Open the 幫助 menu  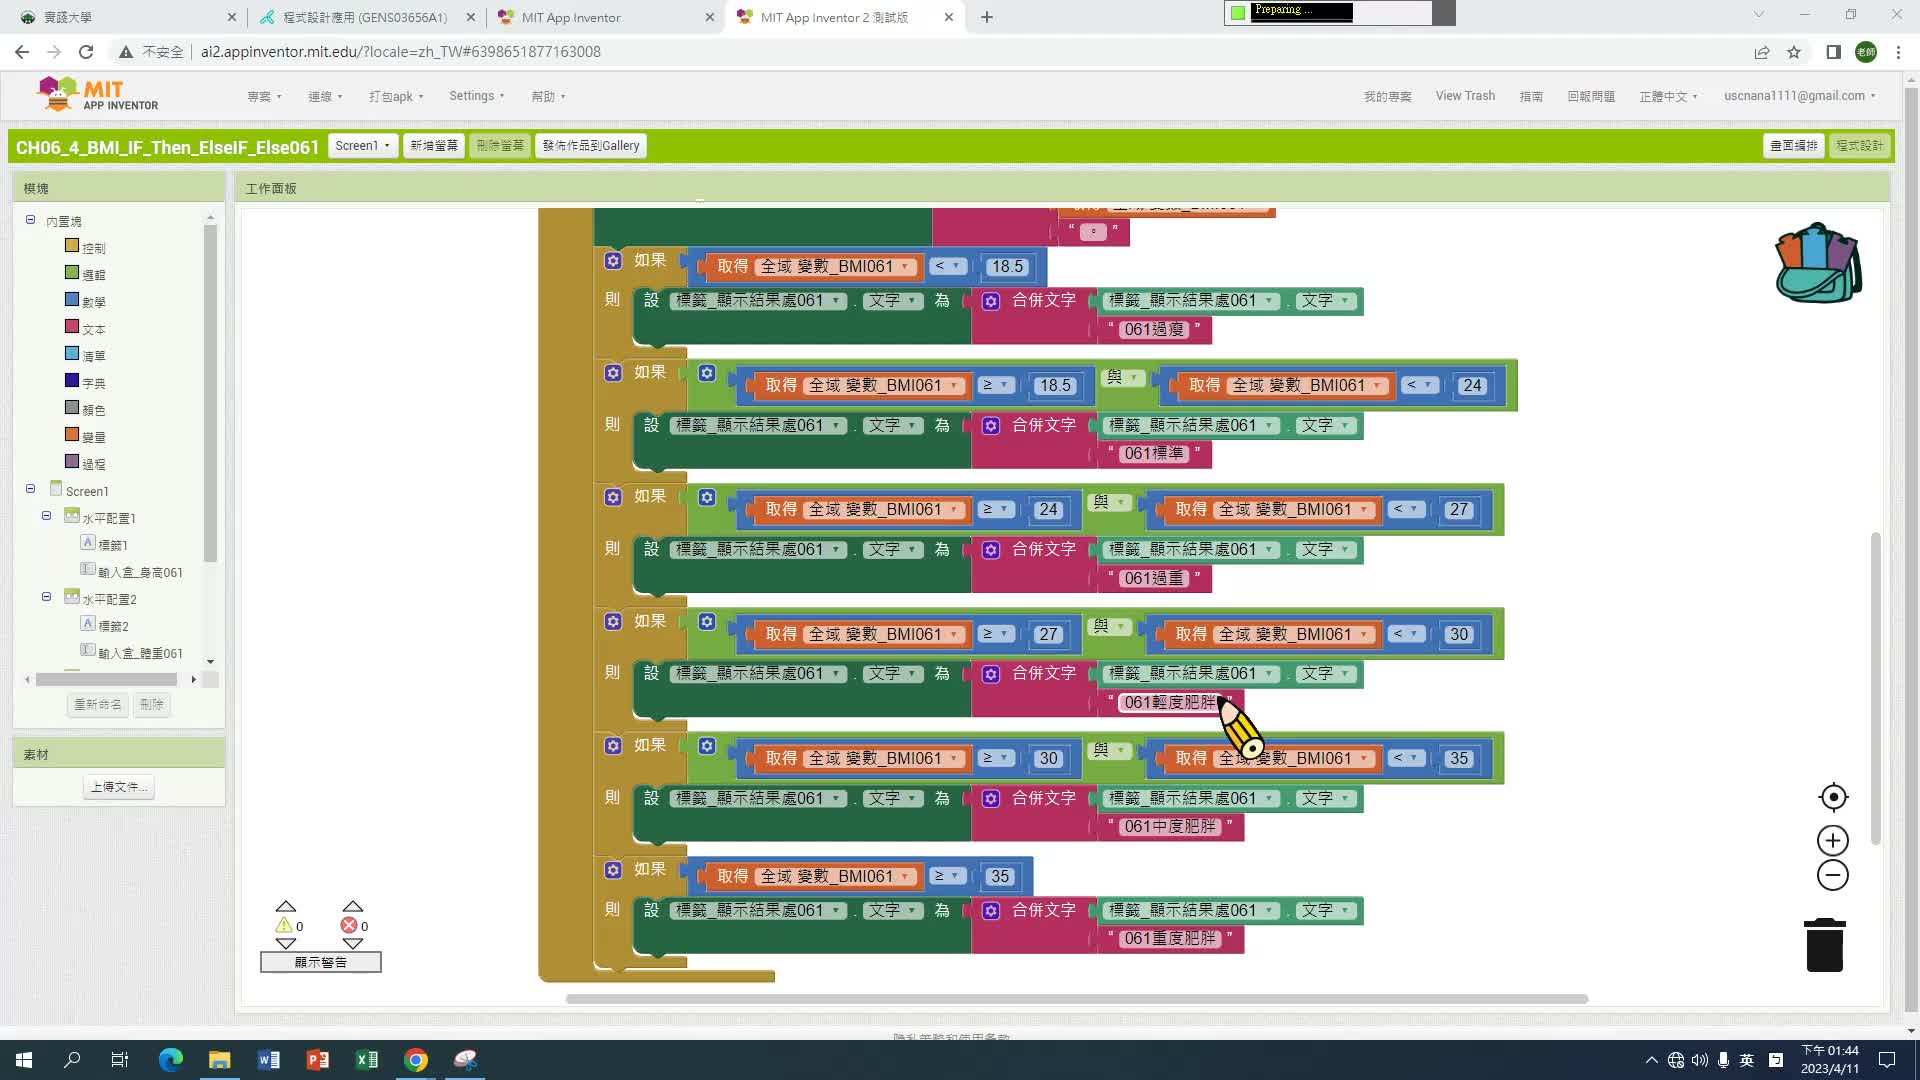(548, 96)
